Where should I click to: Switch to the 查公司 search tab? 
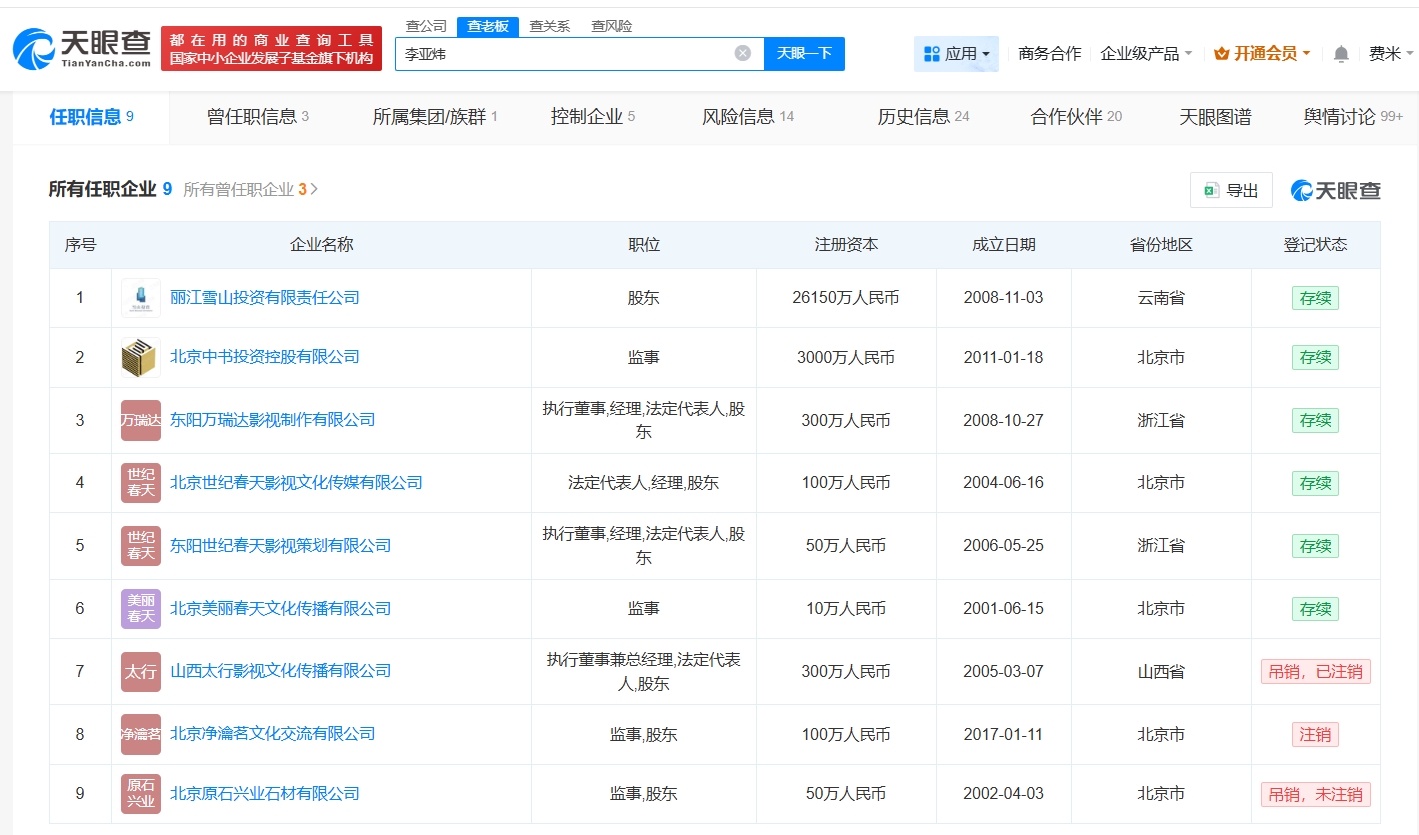pyautogui.click(x=426, y=26)
